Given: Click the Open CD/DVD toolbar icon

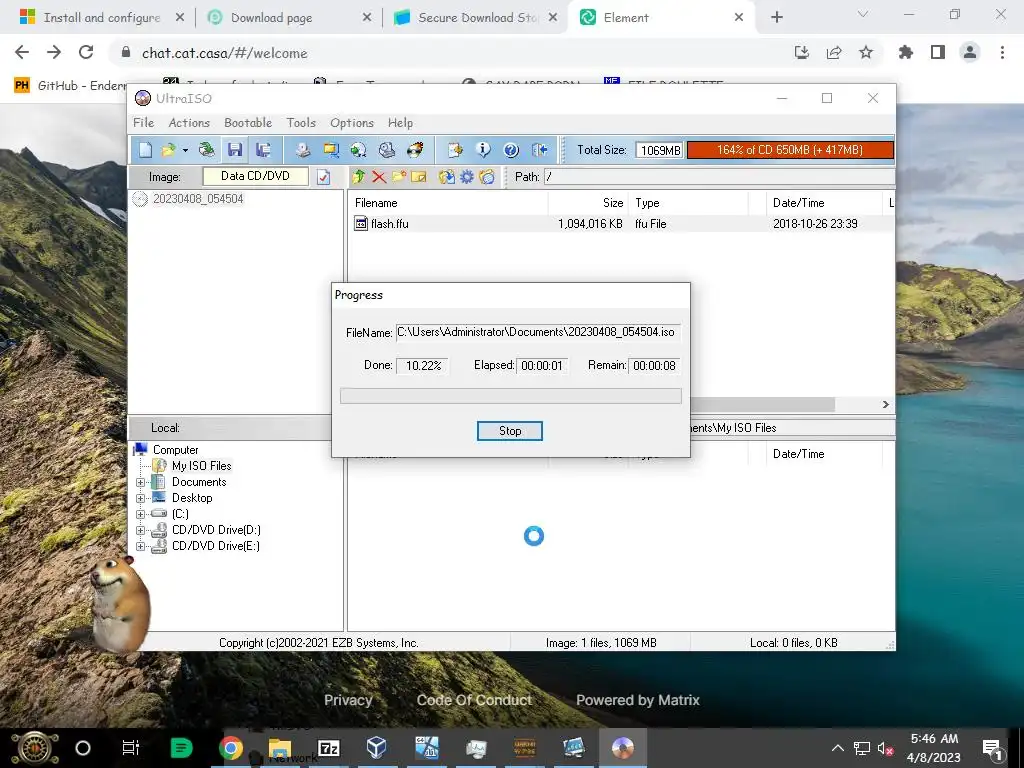Looking at the screenshot, I should [206, 150].
